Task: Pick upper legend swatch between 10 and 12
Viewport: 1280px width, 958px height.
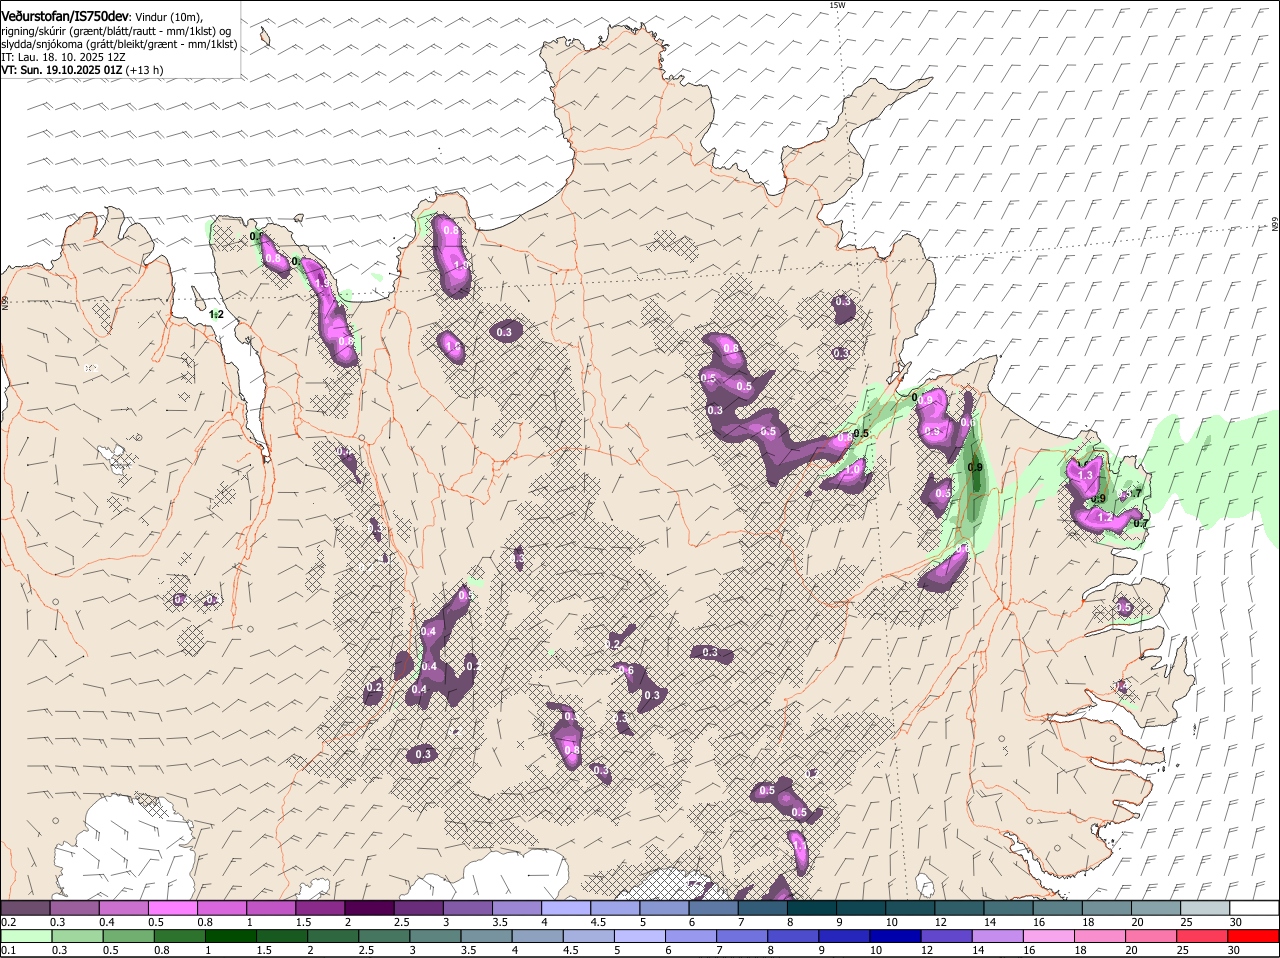Action: point(910,907)
